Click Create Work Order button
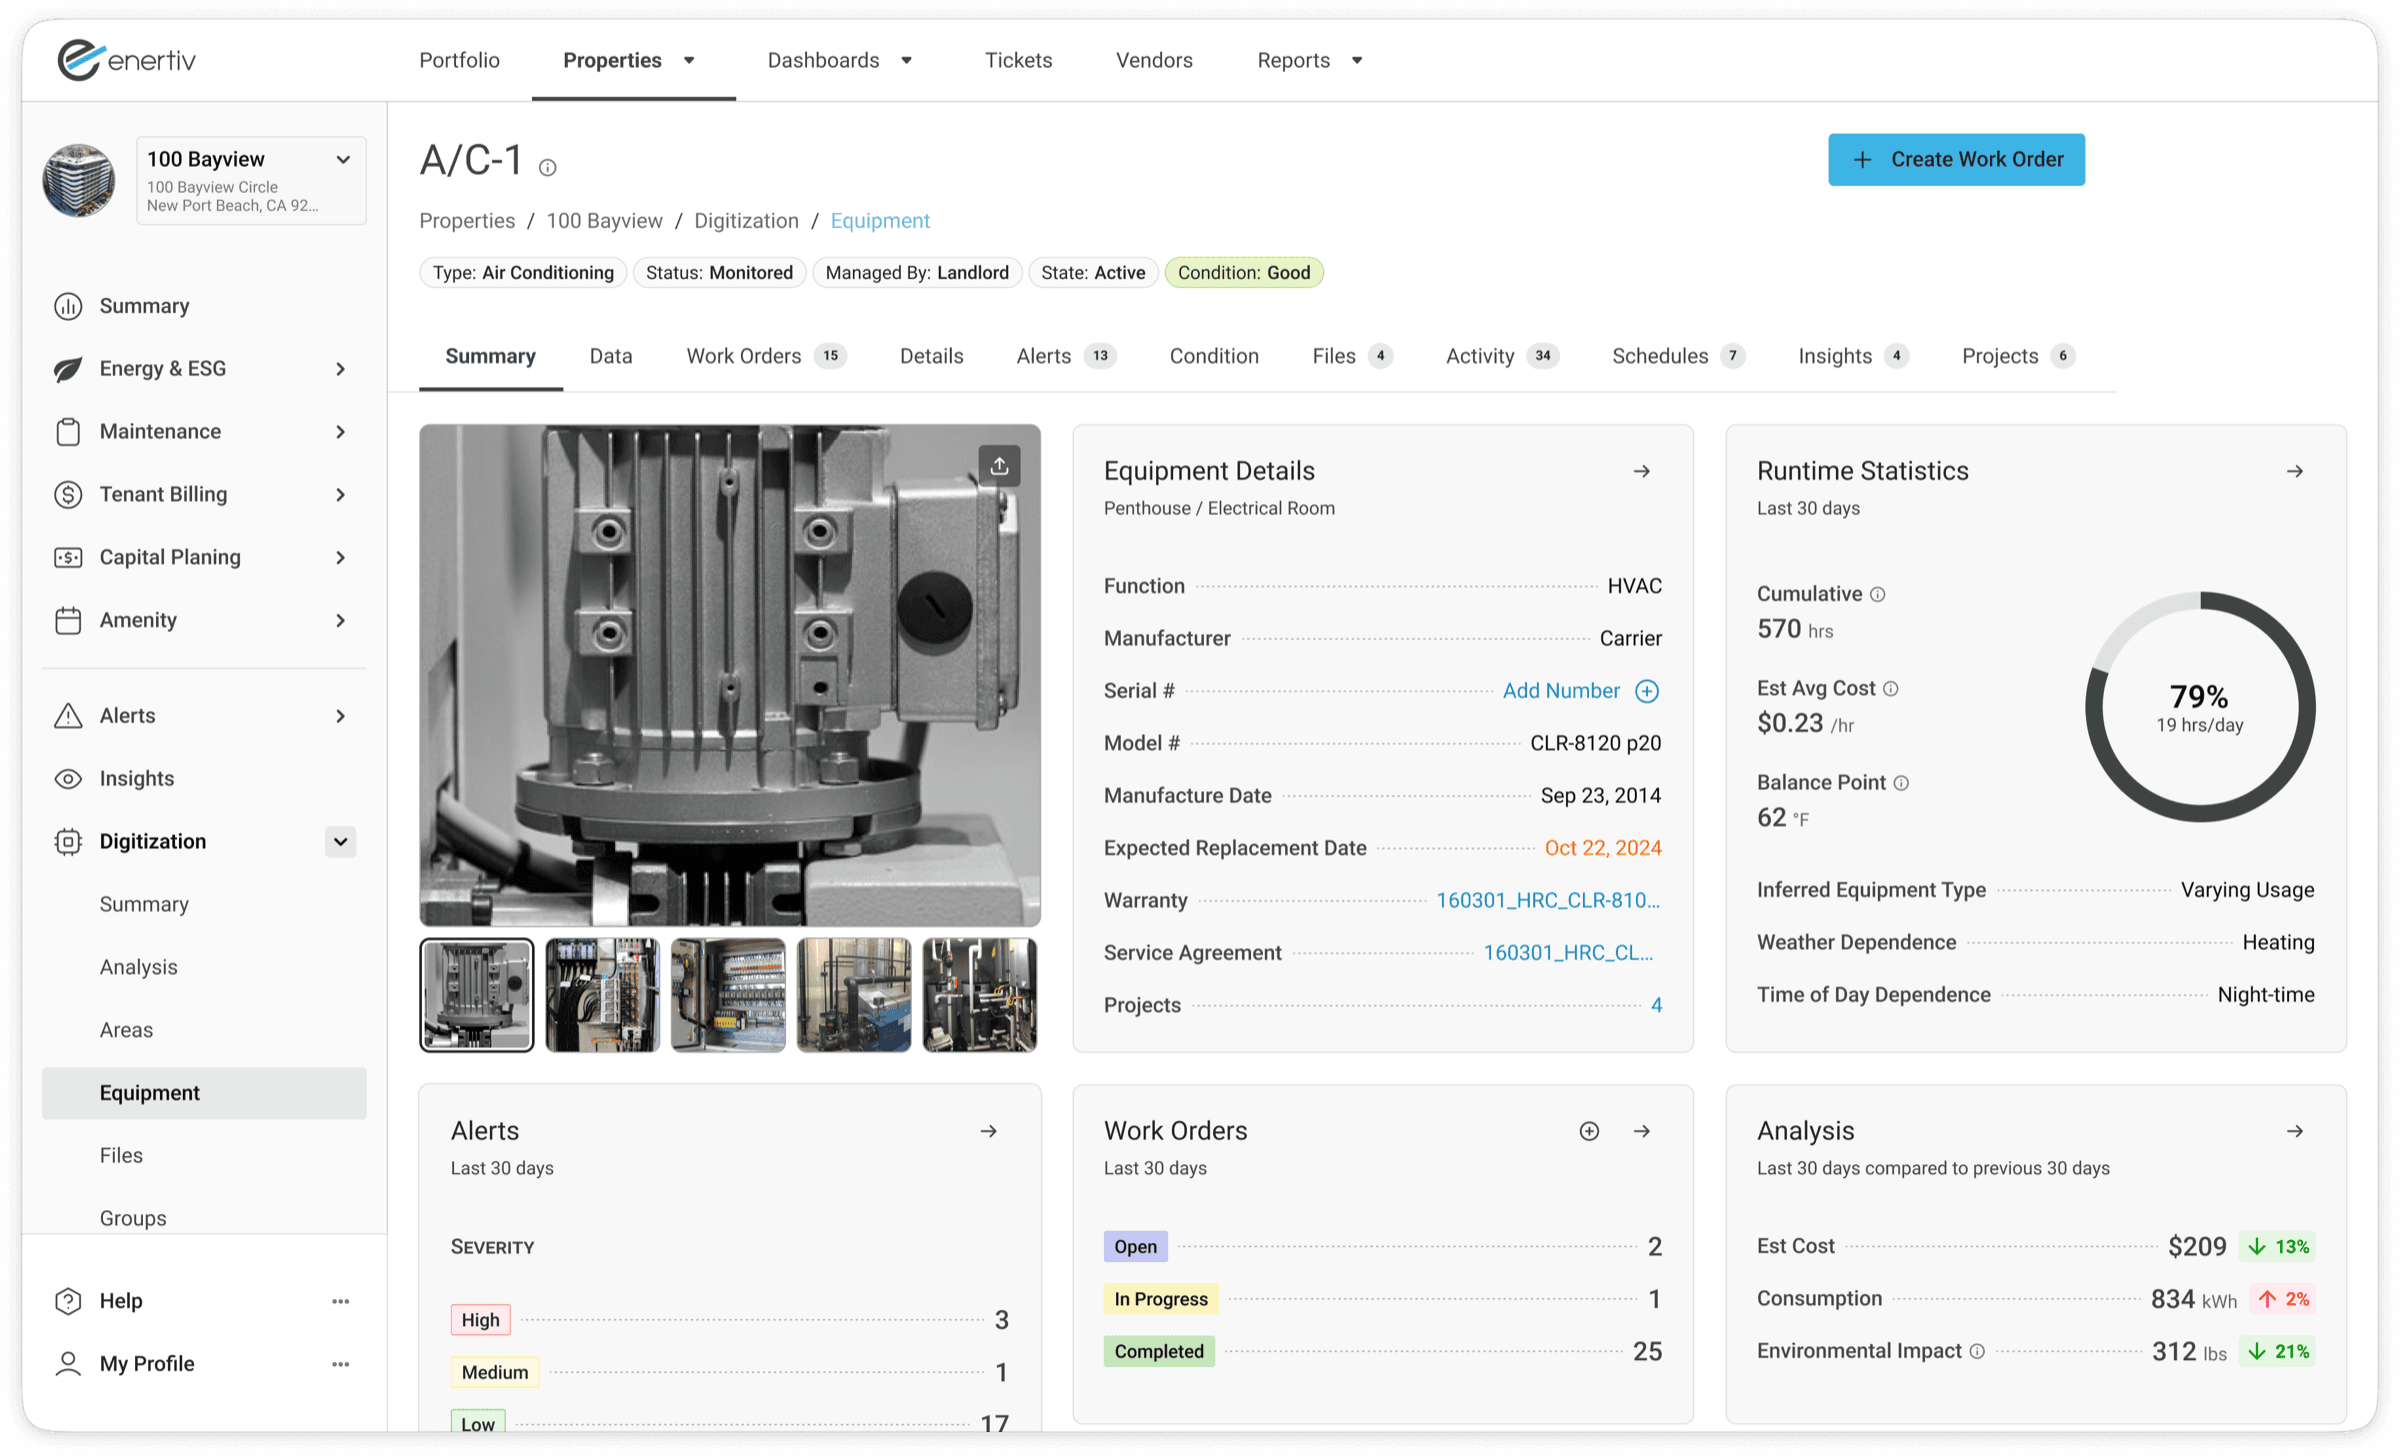Screen dimensions: 2400x1456 [x=1956, y=159]
